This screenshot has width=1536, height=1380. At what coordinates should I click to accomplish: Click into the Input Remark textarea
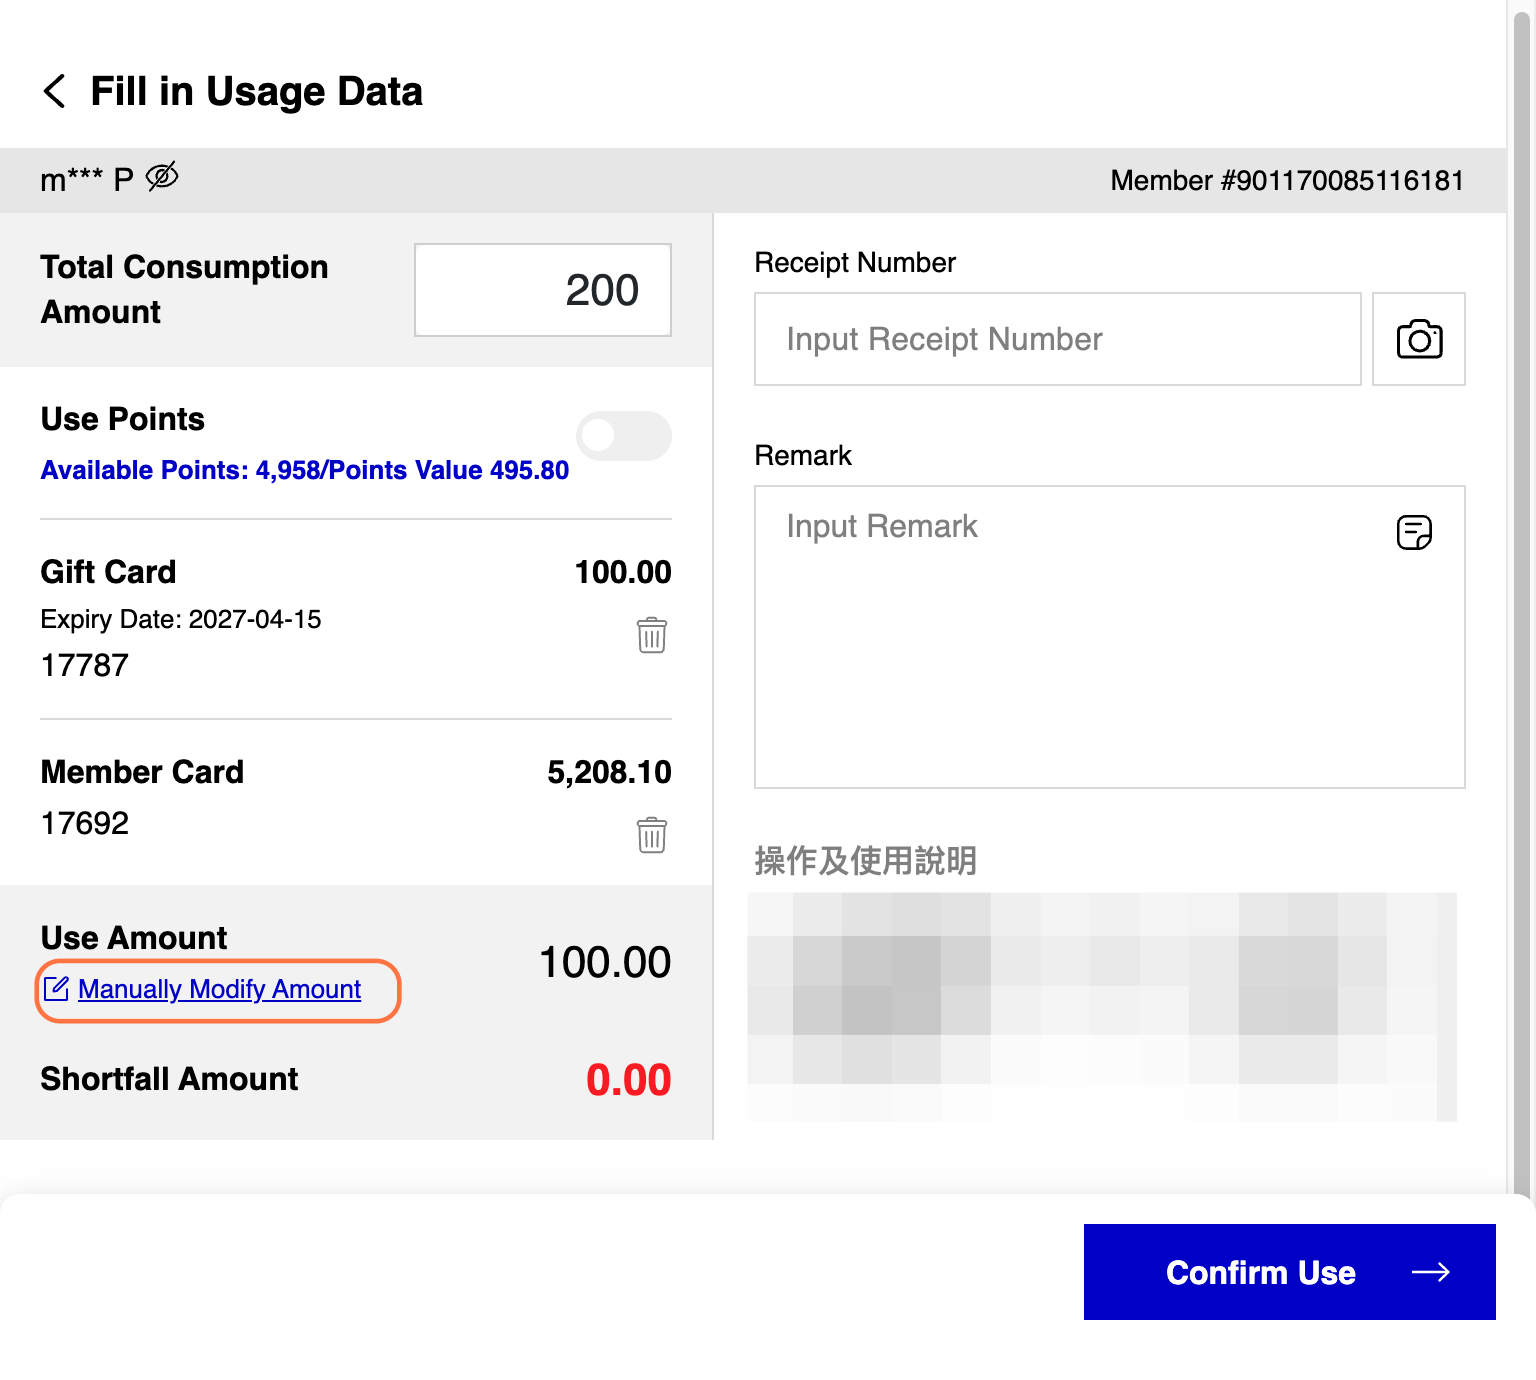[x=1110, y=637]
